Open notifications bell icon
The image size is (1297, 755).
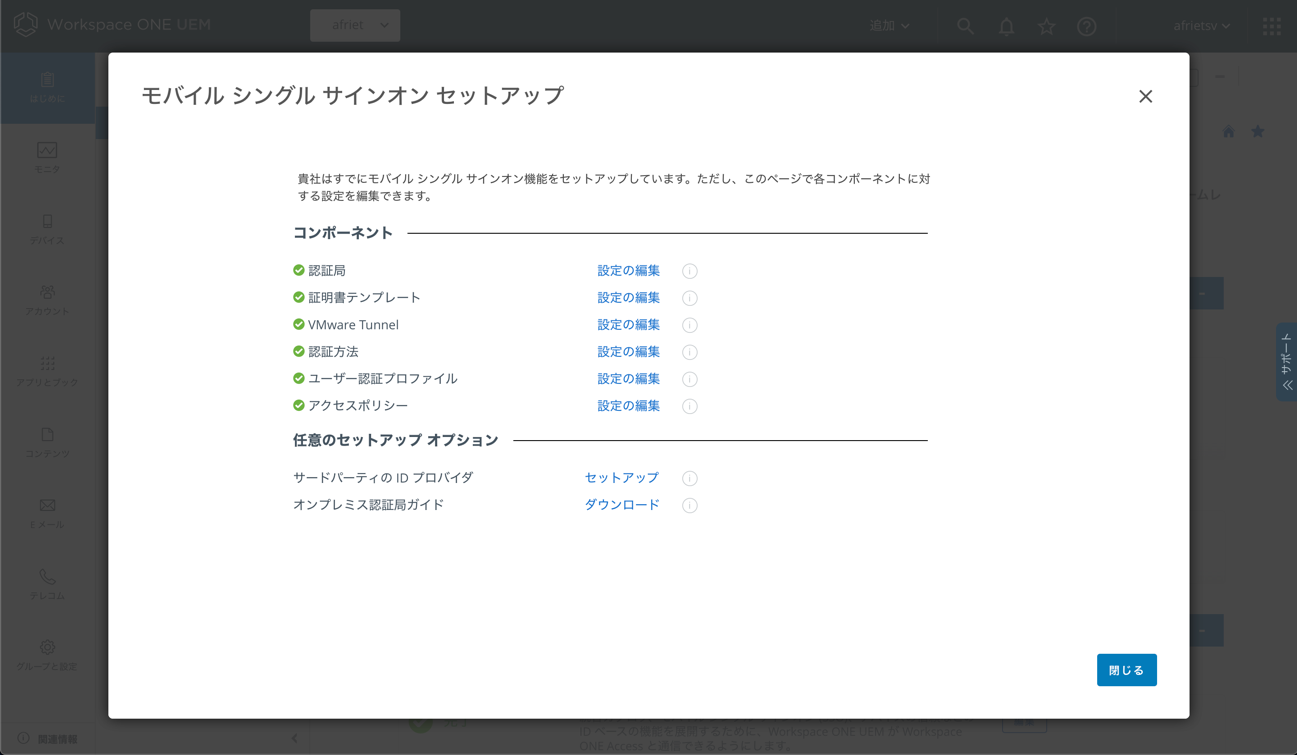1006,27
